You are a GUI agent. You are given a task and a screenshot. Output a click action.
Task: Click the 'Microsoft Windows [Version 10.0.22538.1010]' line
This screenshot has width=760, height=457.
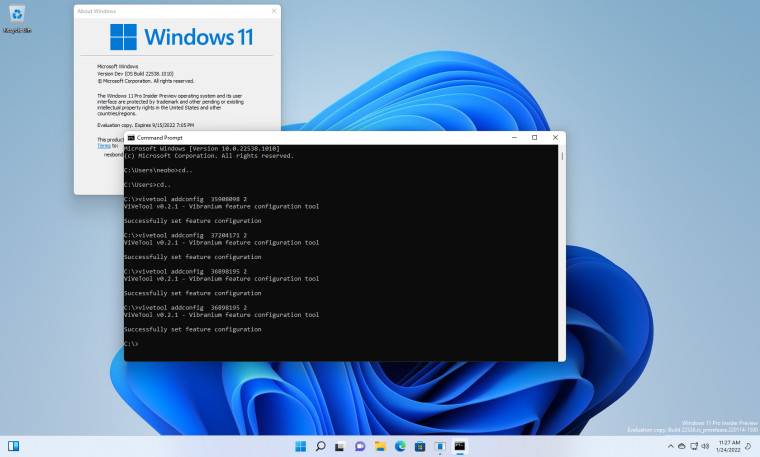[x=202, y=149]
